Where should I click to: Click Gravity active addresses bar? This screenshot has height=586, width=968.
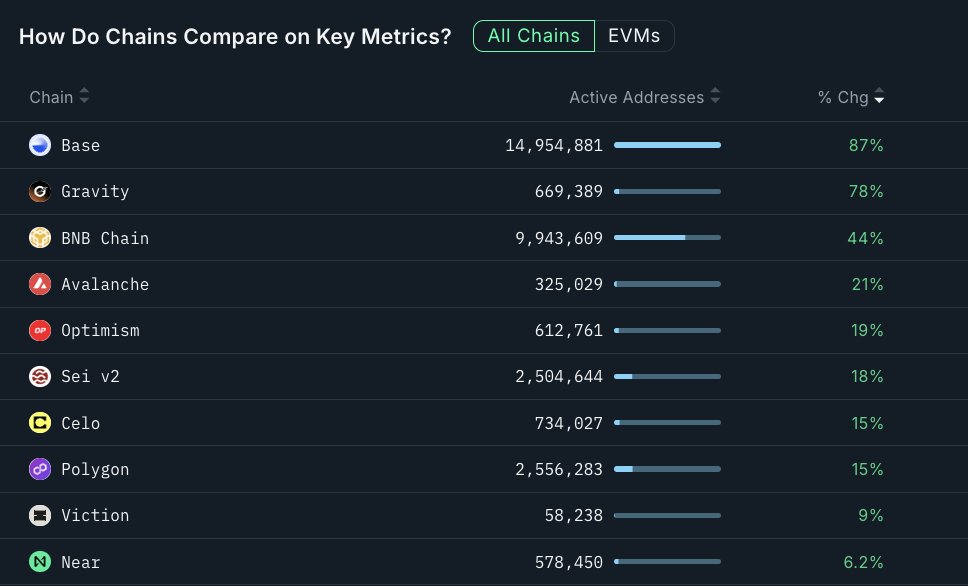tap(667, 191)
